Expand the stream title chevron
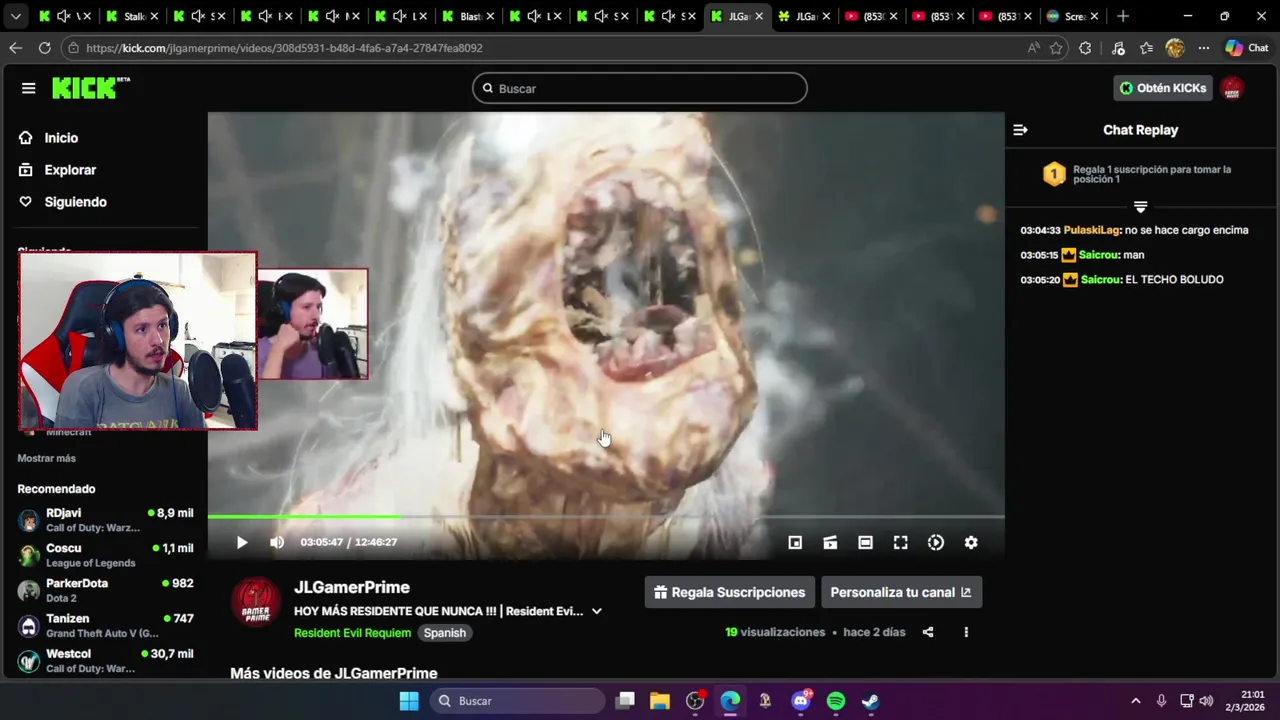The height and width of the screenshot is (720, 1280). point(597,611)
